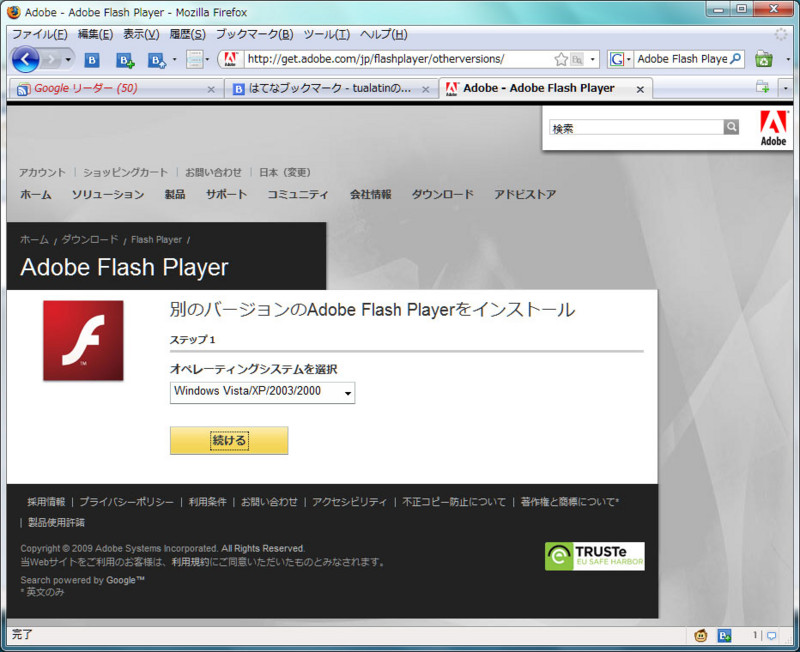Open the toolbar overflow dropdown on far right
Image resolution: width=800 pixels, height=652 pixels.
point(788,60)
